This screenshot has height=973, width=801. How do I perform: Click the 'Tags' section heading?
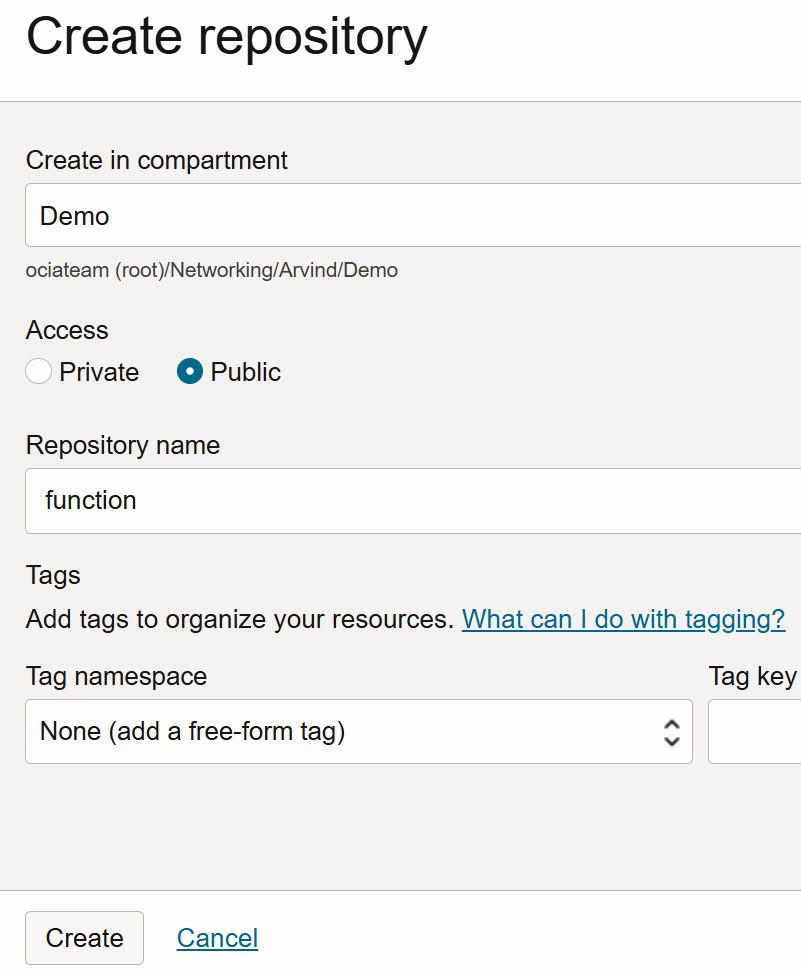[x=53, y=575]
